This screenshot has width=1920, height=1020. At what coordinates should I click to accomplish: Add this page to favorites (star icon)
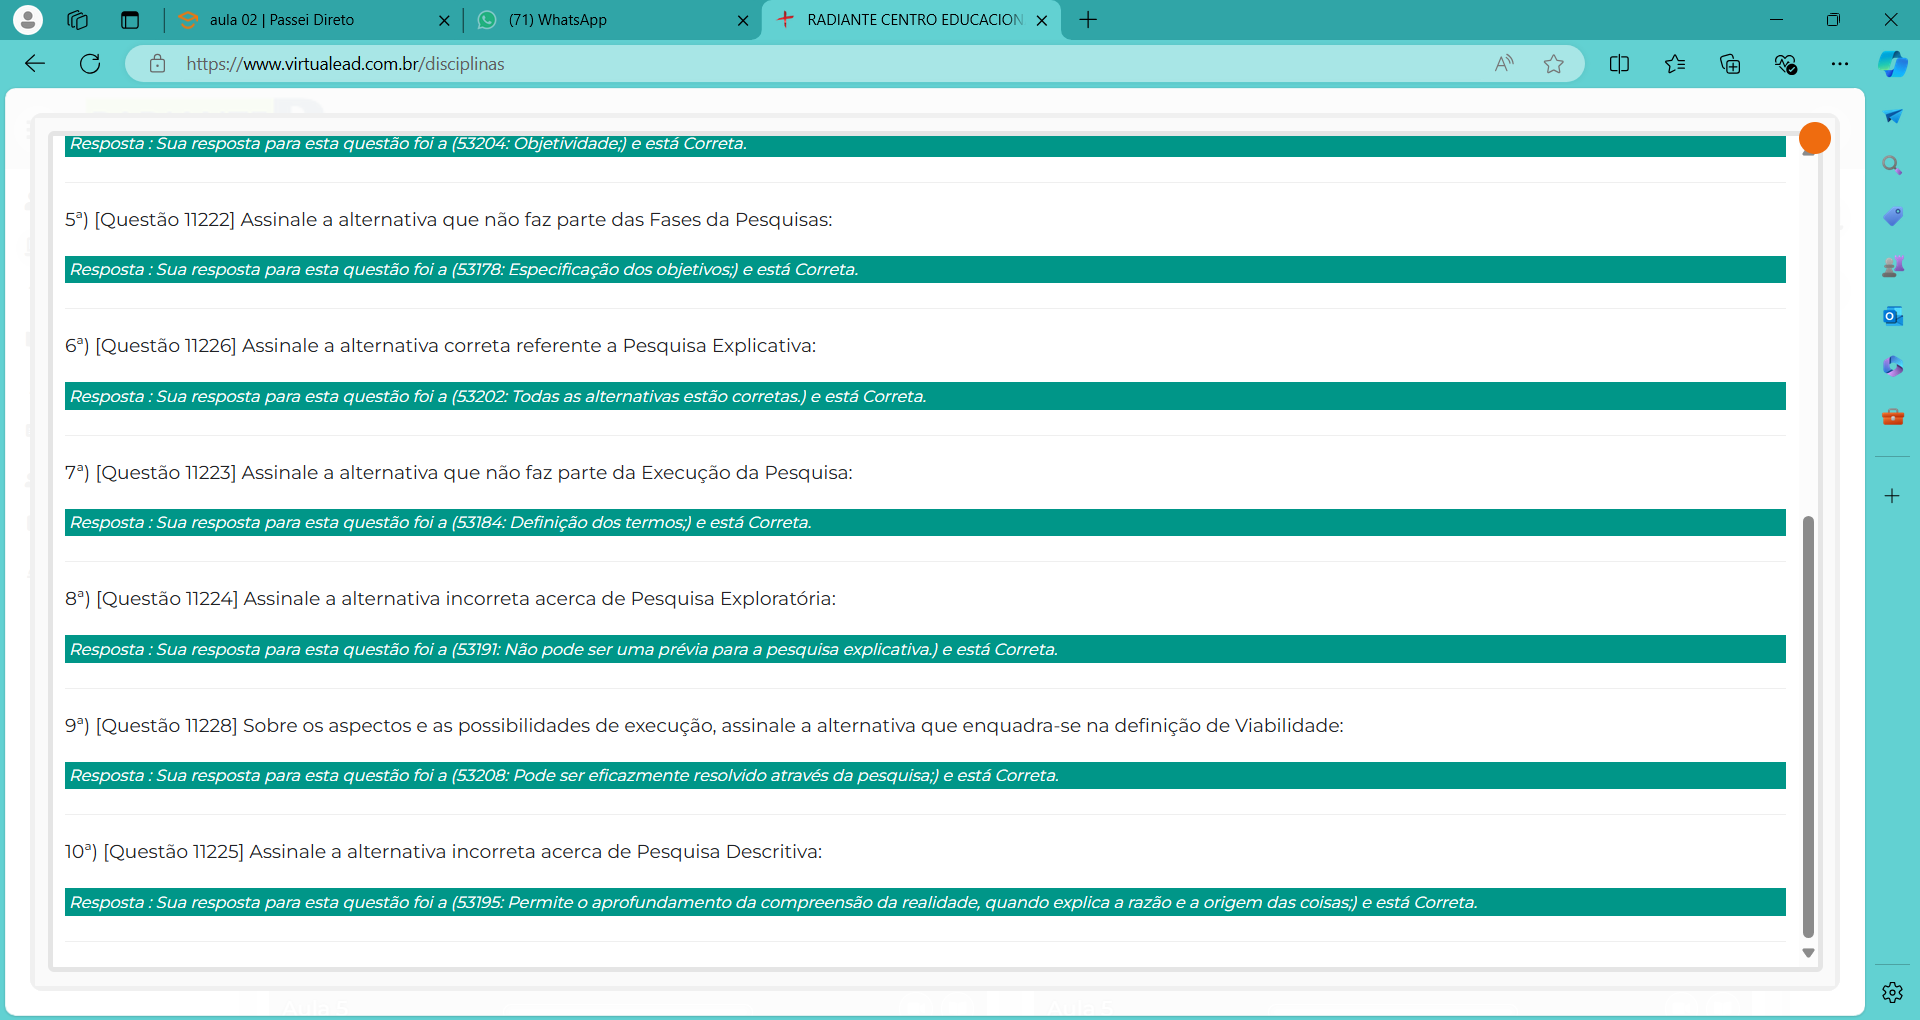pyautogui.click(x=1553, y=64)
